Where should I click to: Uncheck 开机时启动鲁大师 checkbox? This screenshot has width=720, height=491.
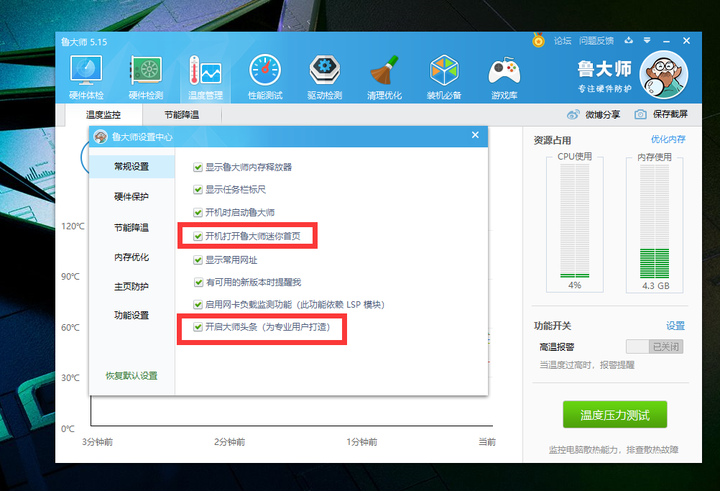[198, 212]
